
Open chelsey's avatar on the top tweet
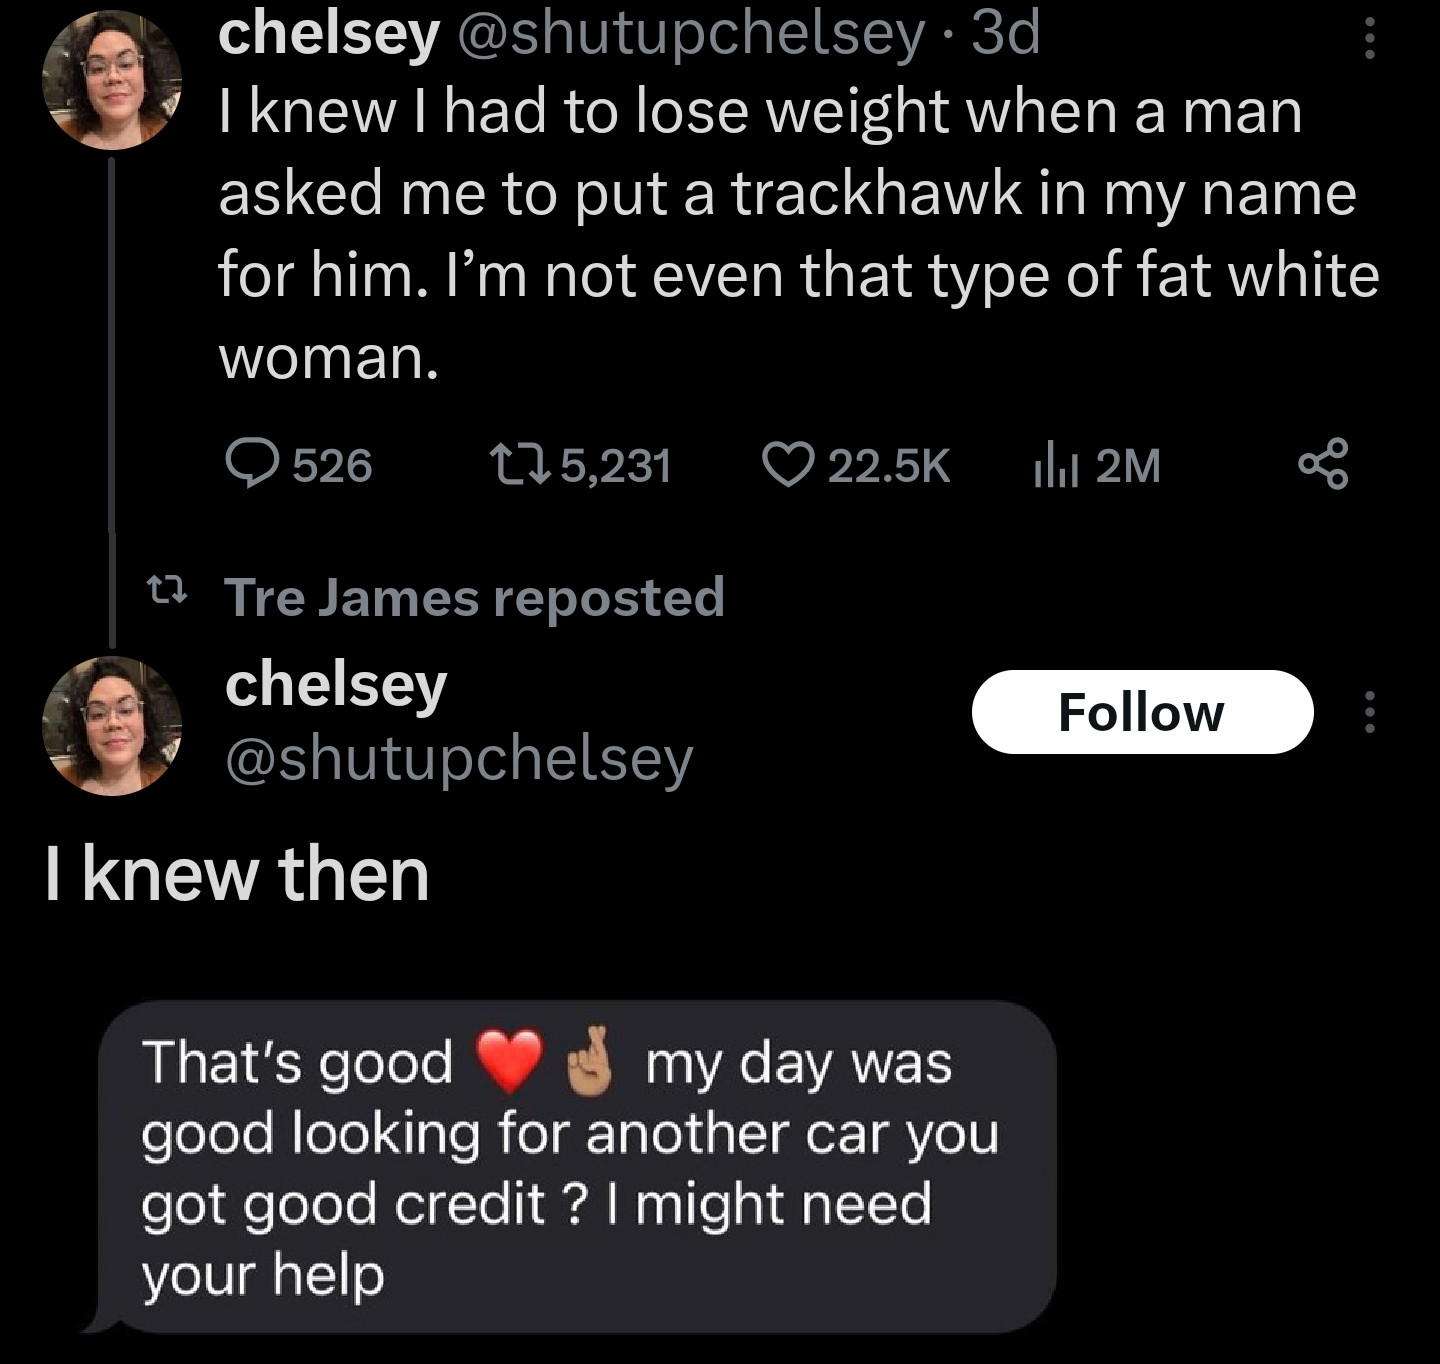112,80
